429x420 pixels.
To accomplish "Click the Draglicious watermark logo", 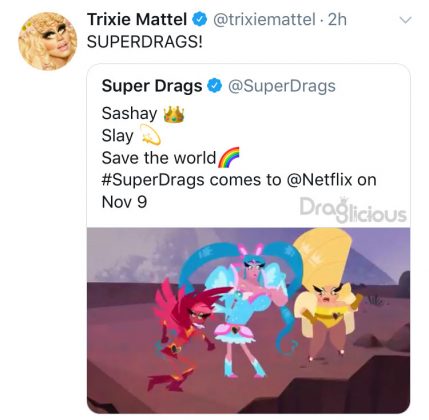I will [x=353, y=210].
